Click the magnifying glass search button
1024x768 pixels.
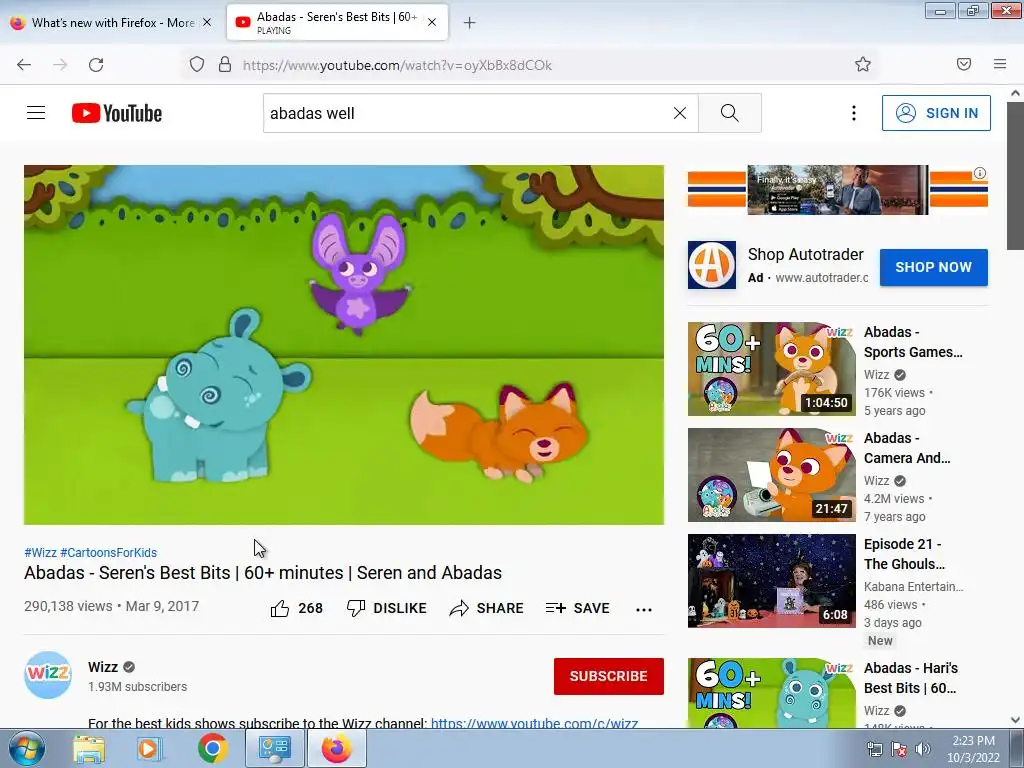coord(729,113)
